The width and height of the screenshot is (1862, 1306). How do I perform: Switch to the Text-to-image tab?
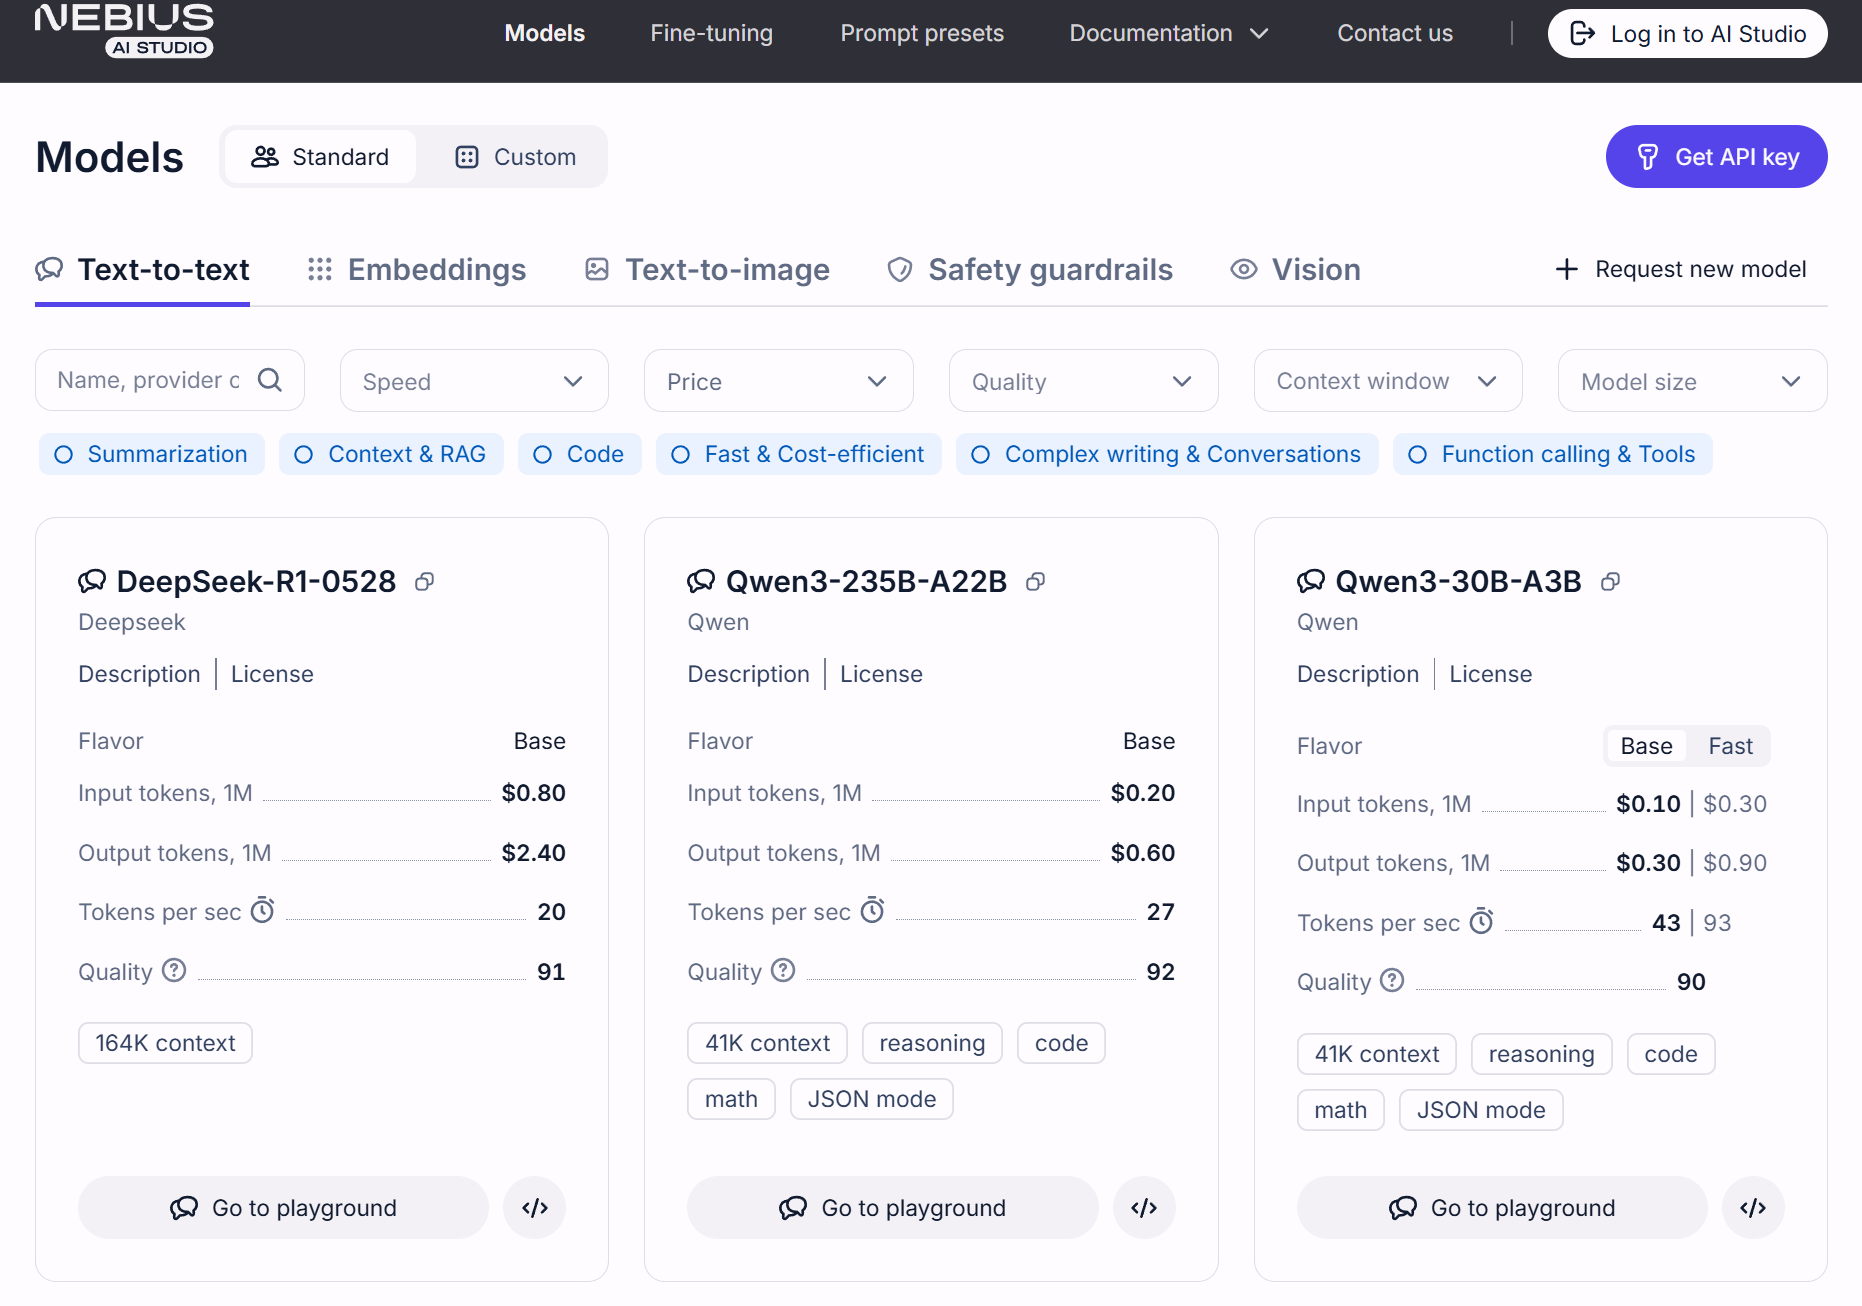(707, 270)
